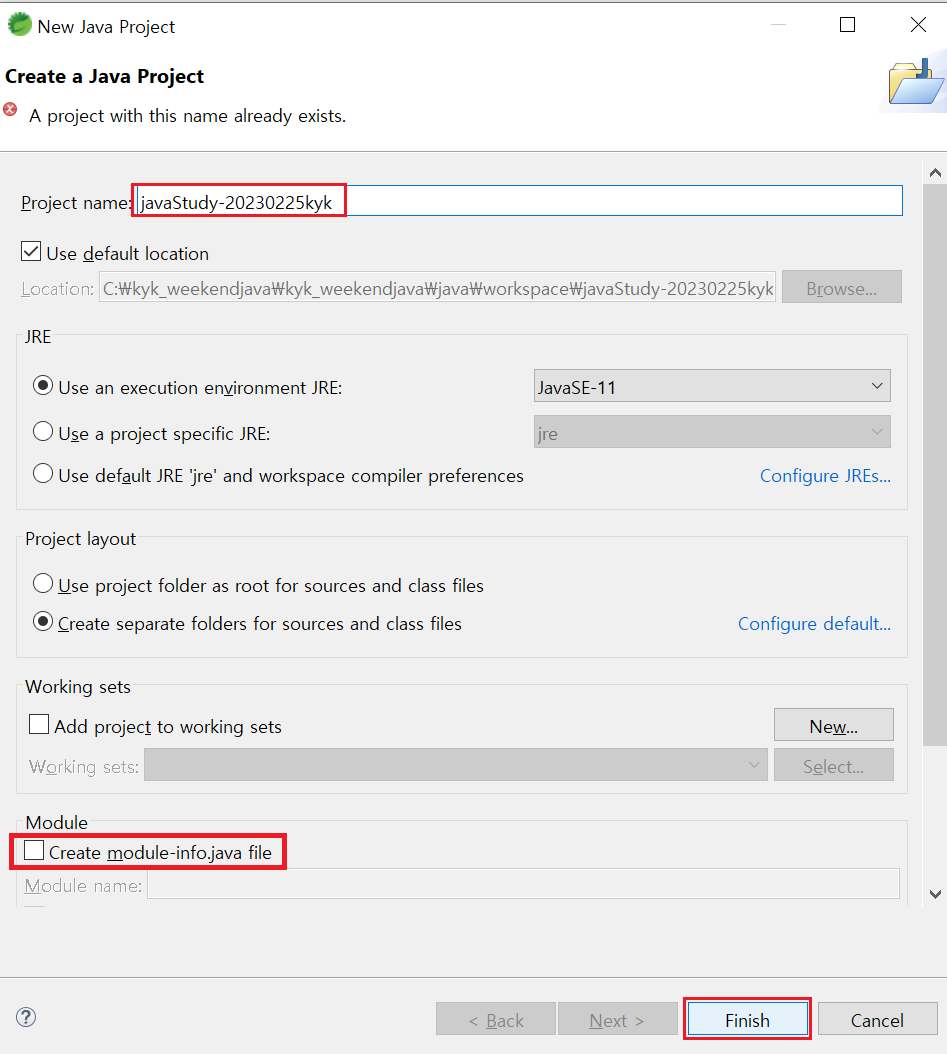Click New... working set button
The width and height of the screenshot is (947, 1054).
tap(833, 725)
